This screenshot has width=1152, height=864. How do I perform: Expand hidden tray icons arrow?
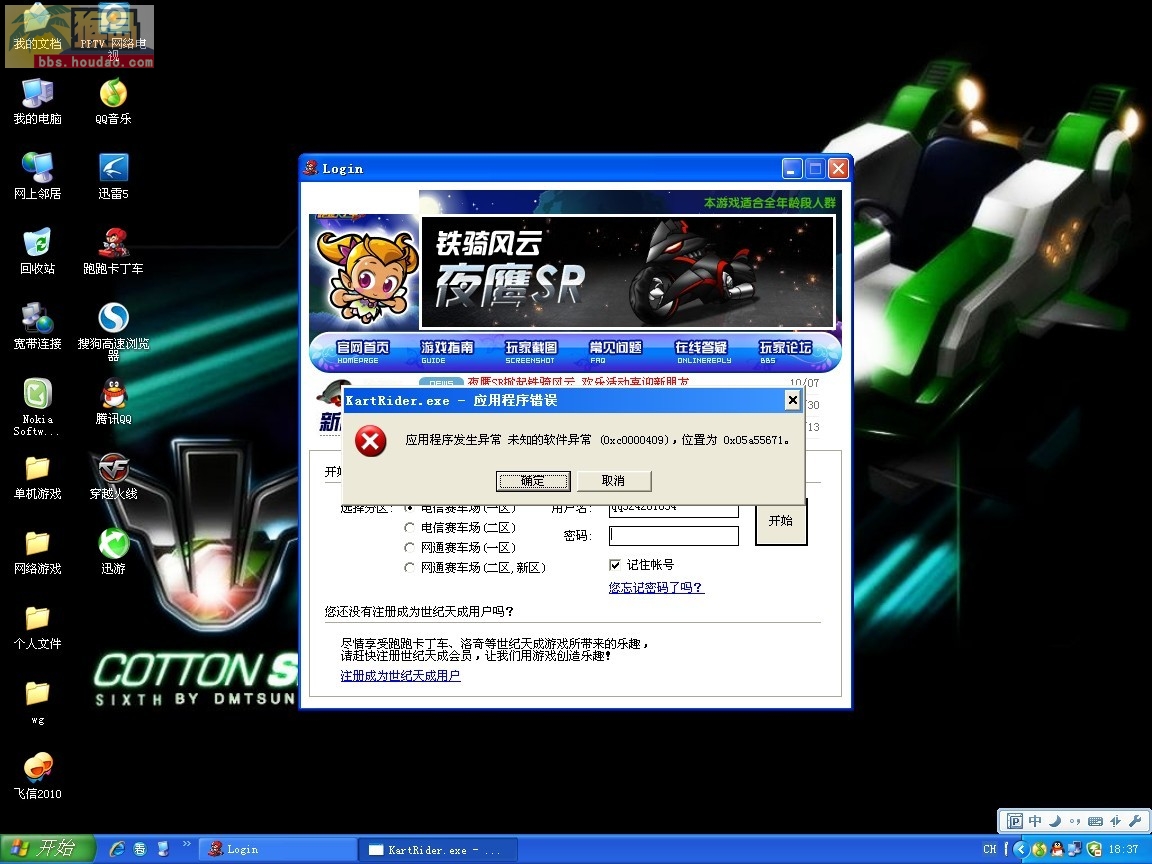(1020, 849)
